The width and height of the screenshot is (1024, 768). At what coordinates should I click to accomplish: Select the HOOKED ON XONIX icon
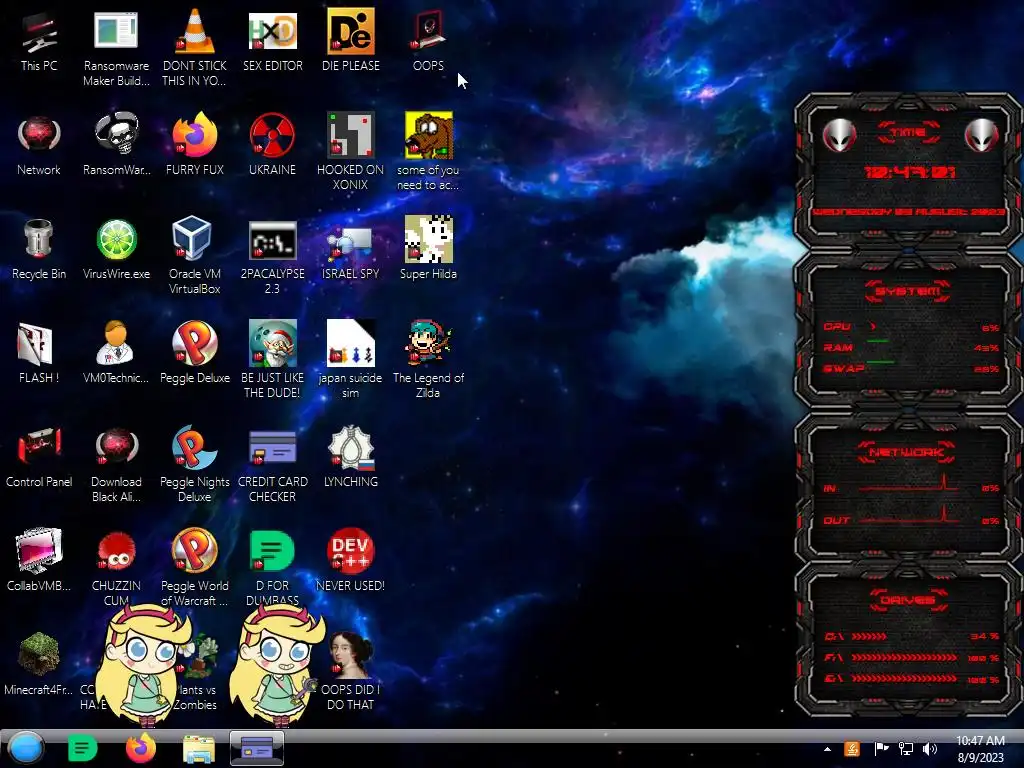pos(350,135)
